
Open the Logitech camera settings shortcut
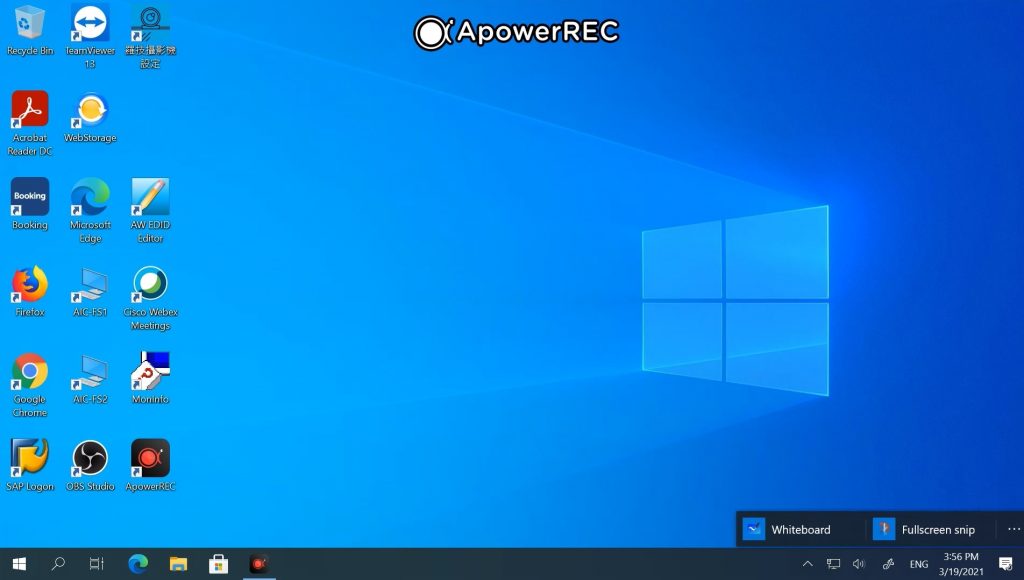pyautogui.click(x=150, y=36)
